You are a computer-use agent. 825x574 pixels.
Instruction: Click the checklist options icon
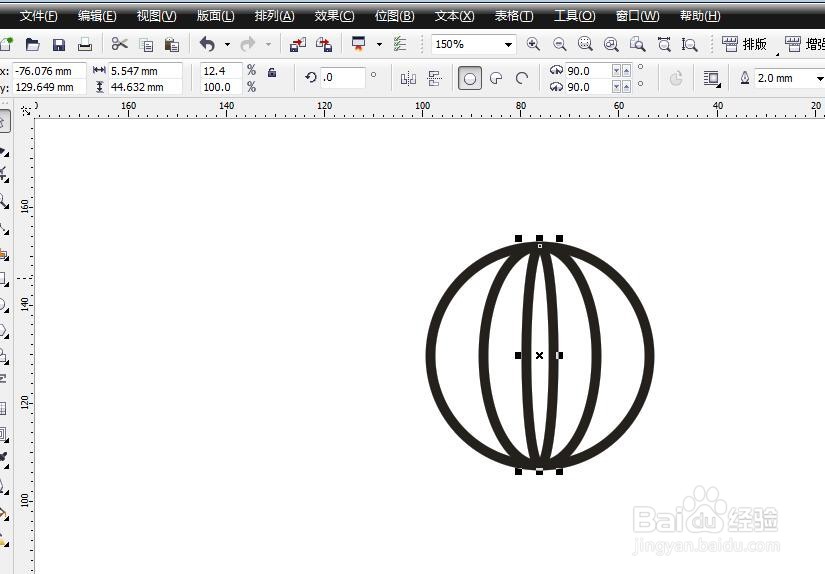pos(400,44)
